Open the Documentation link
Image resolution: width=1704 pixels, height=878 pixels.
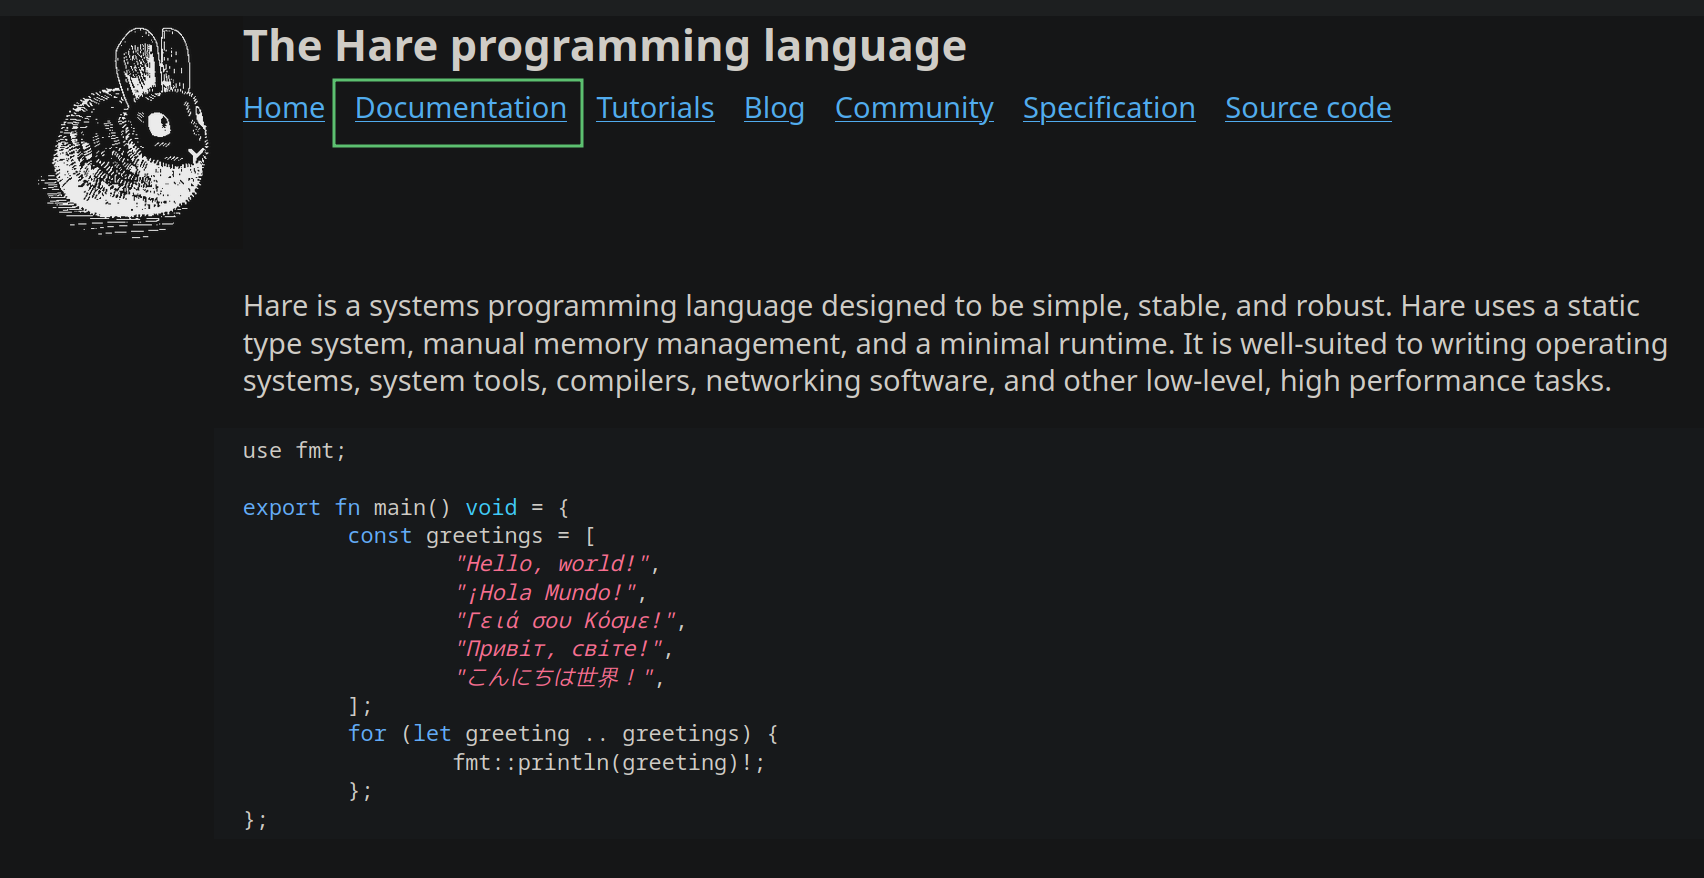(460, 108)
